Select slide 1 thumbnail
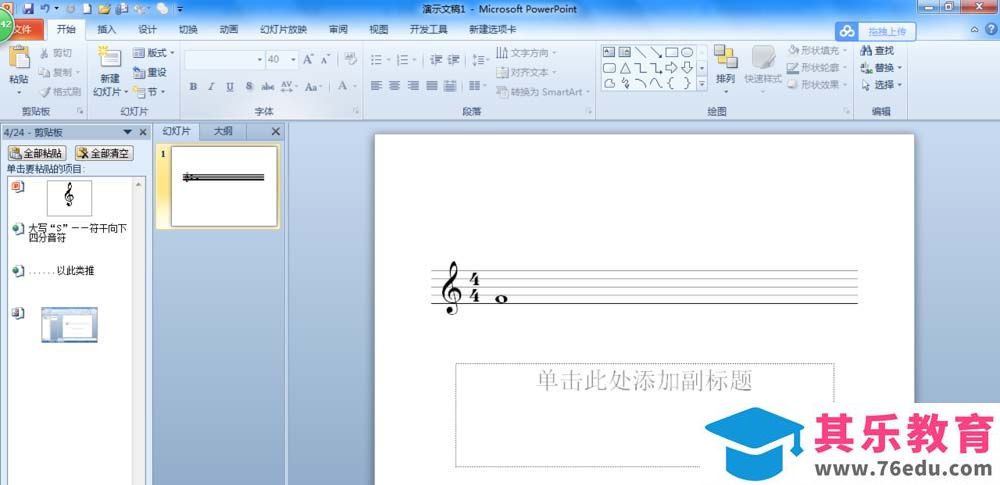The image size is (1000, 485). pyautogui.click(x=224, y=186)
